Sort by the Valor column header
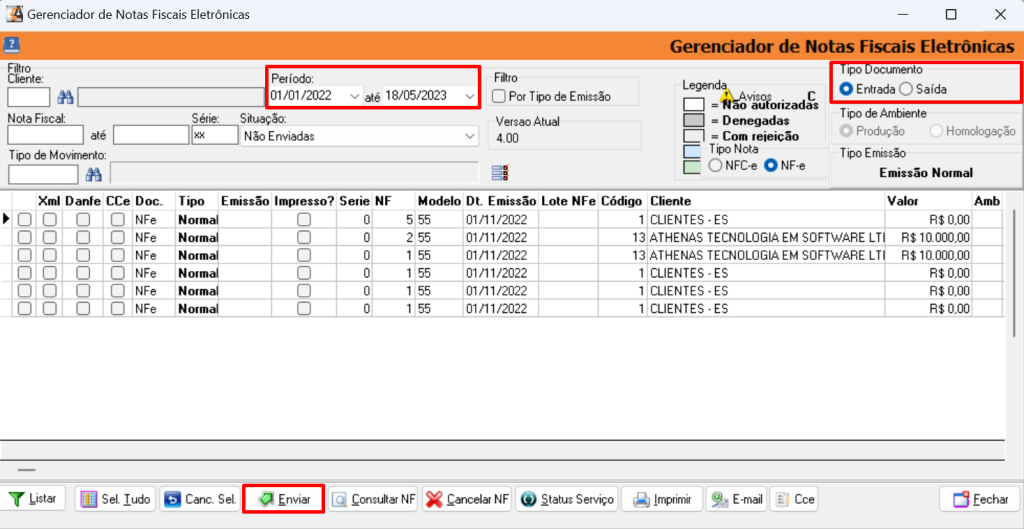The image size is (1024, 529). click(928, 200)
